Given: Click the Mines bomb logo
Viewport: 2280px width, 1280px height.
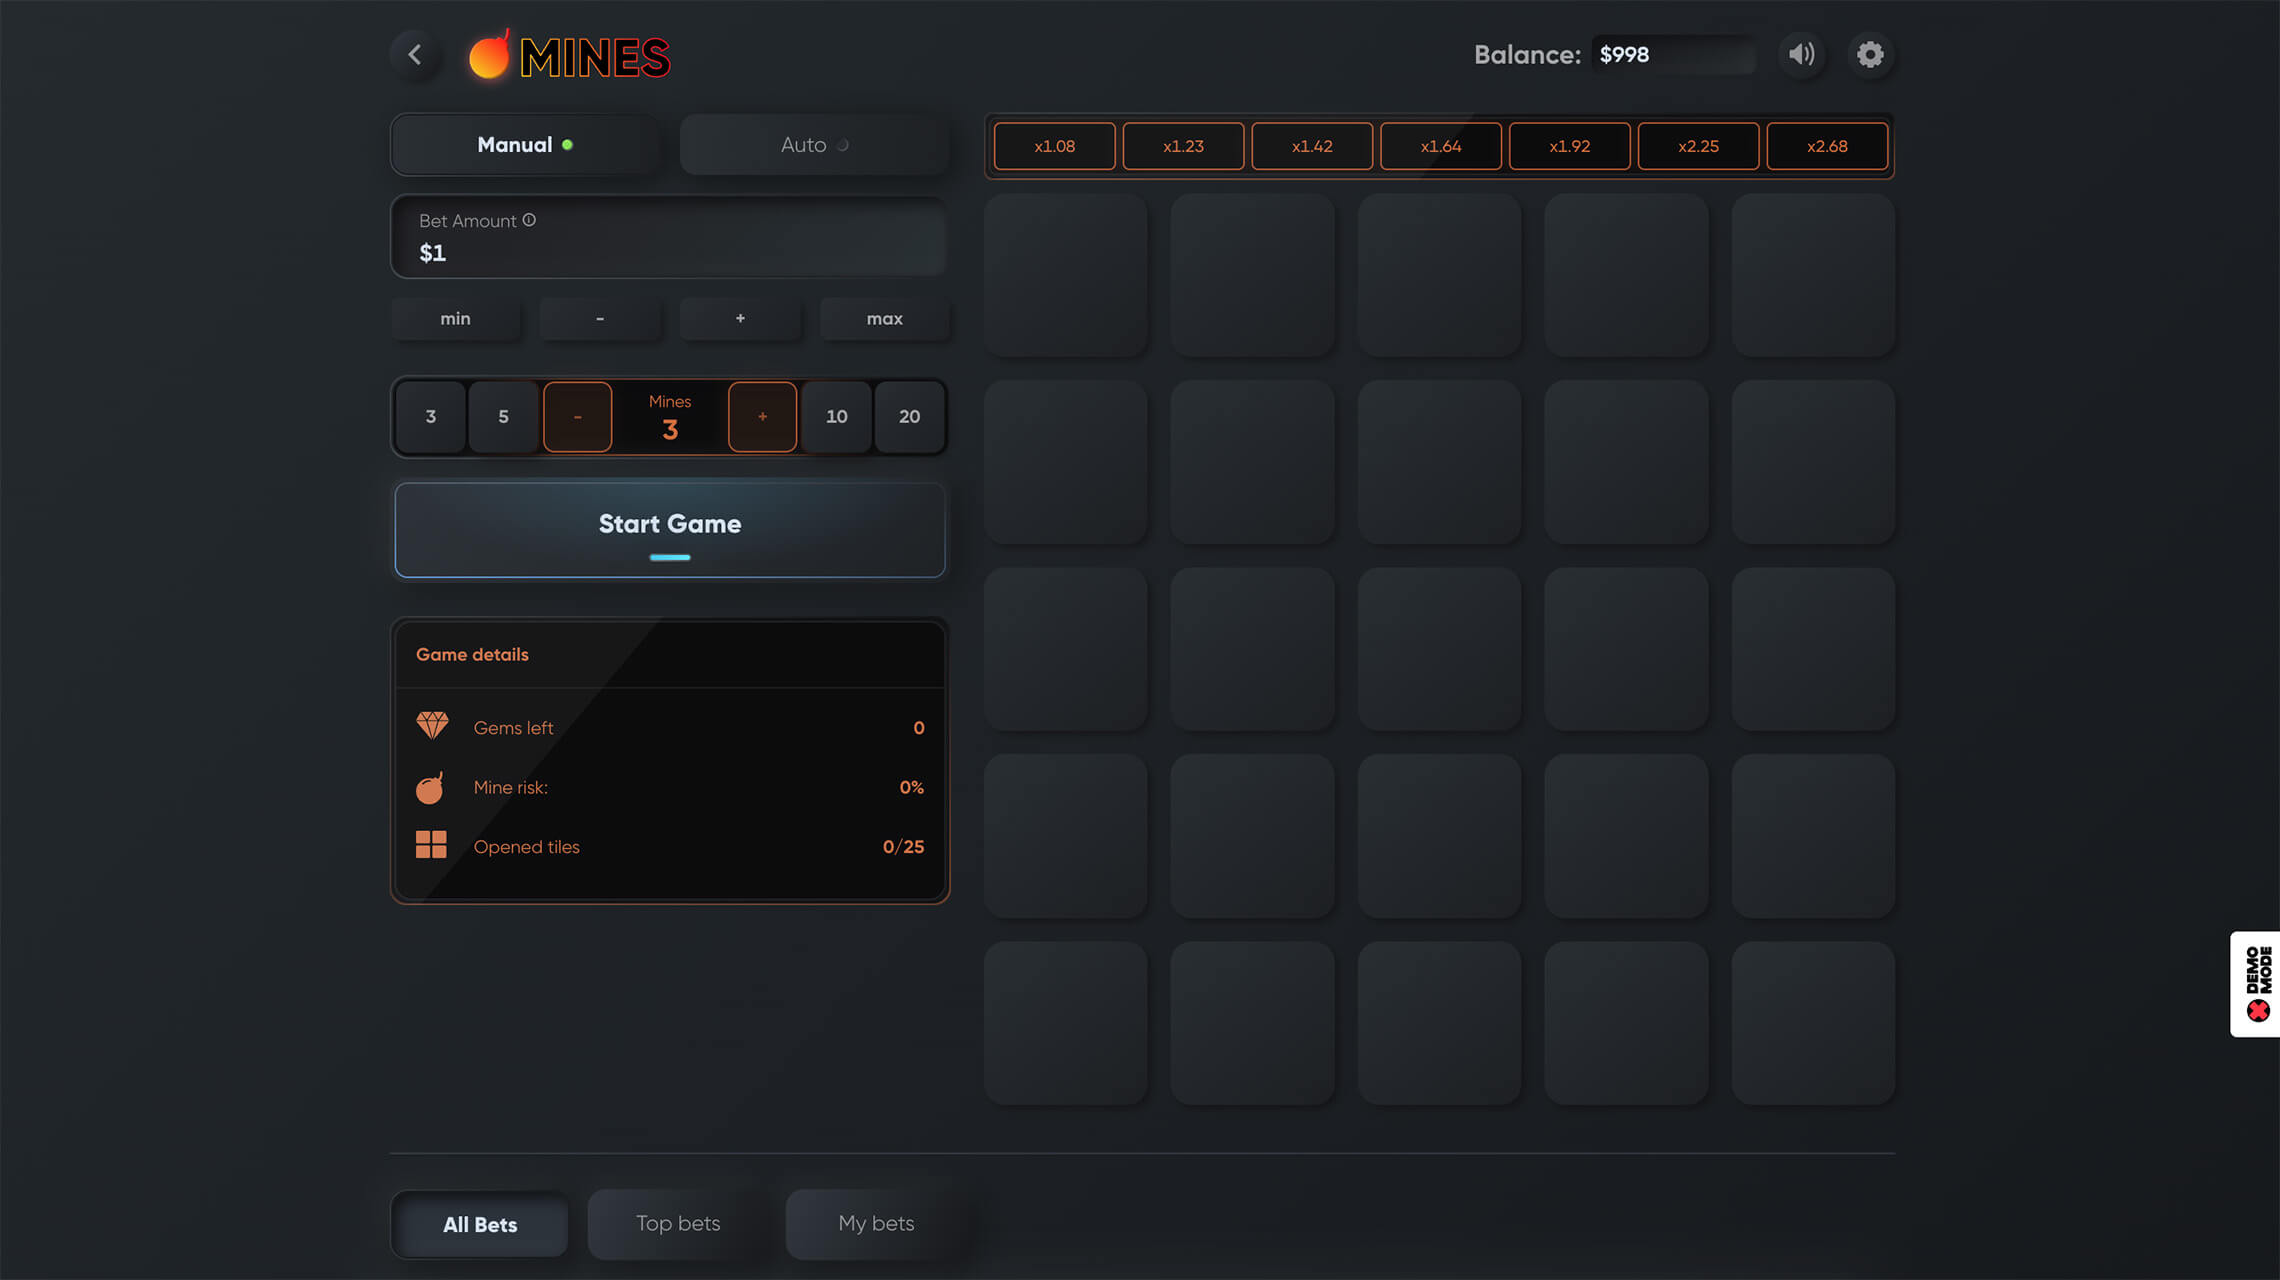Looking at the screenshot, I should (x=490, y=56).
